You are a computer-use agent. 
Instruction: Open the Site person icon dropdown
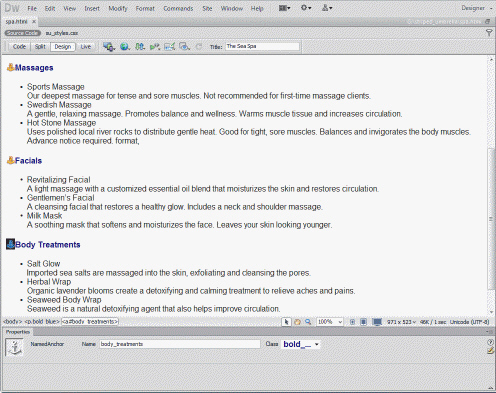tap(327, 8)
